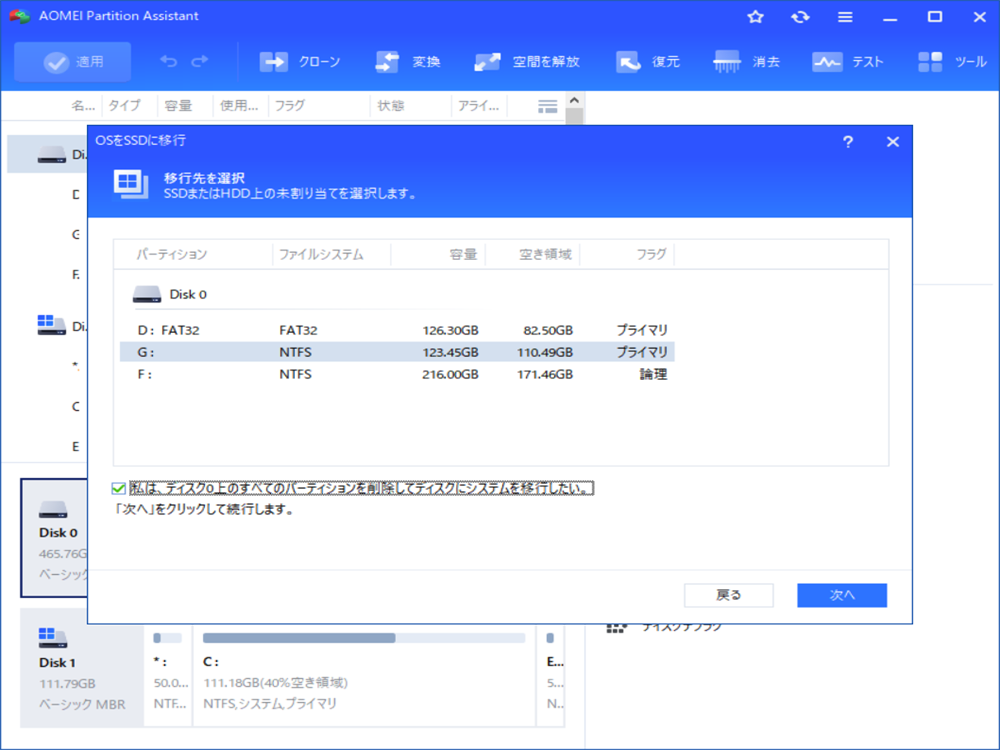This screenshot has height=750, width=1000.
Task: Click the help question mark in dialog
Action: (x=848, y=142)
